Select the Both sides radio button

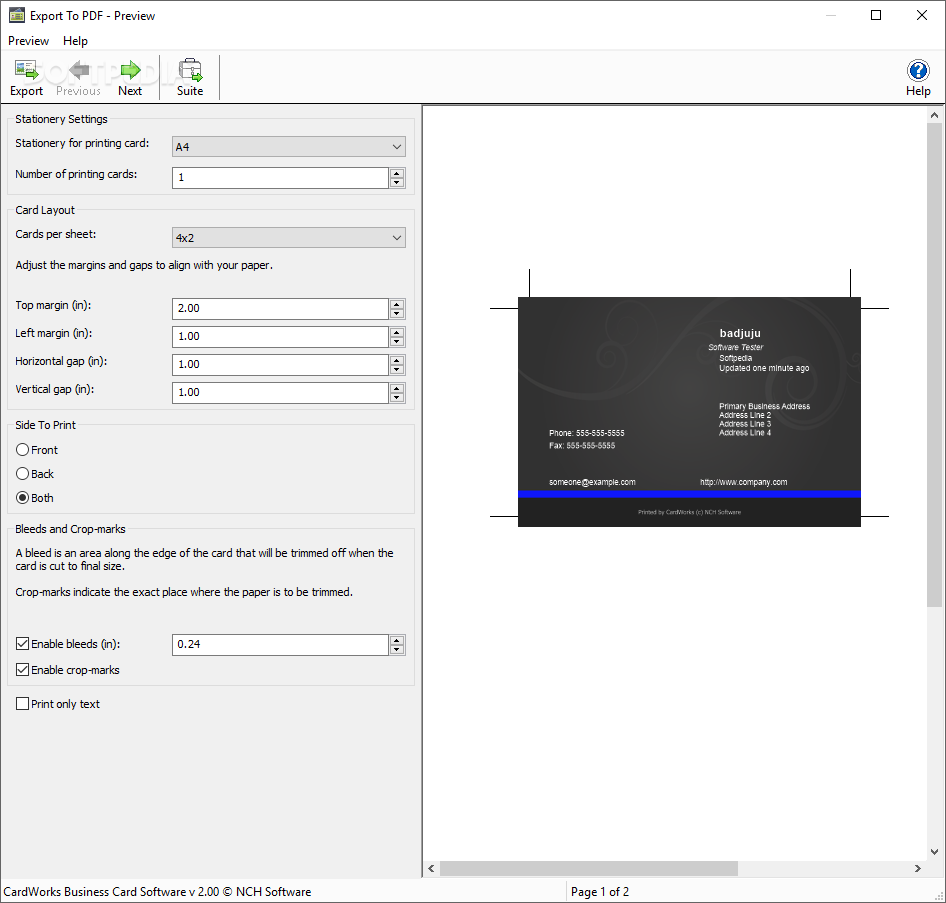22,498
